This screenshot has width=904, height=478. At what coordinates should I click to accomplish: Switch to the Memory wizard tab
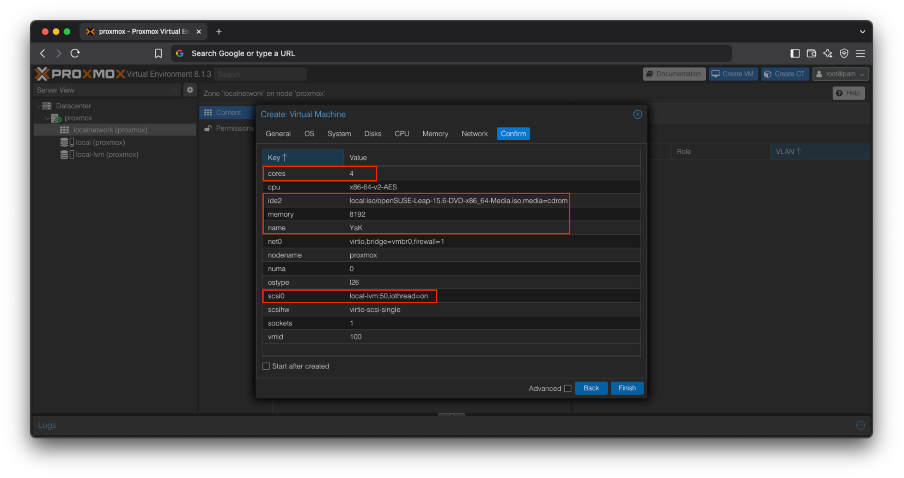pos(435,134)
